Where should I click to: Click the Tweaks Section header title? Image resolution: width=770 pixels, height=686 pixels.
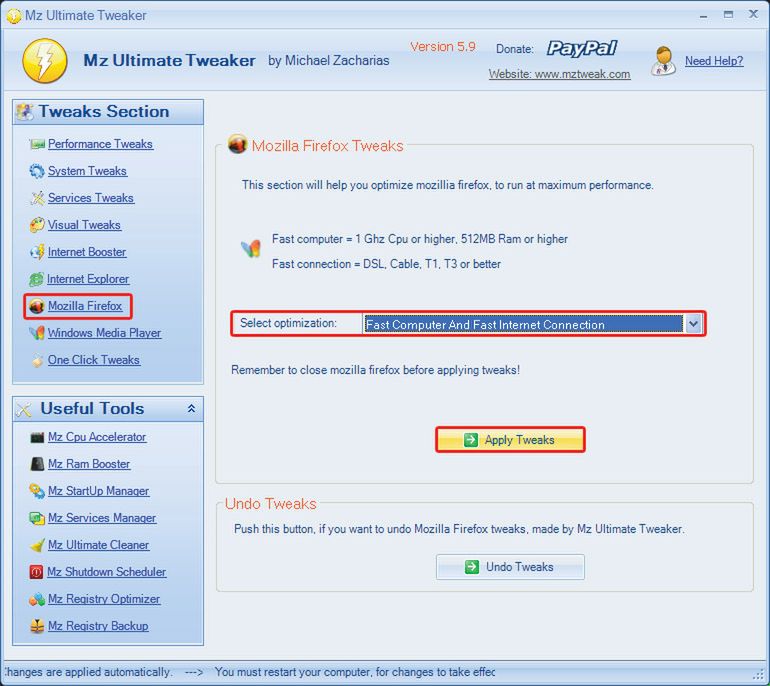(104, 111)
